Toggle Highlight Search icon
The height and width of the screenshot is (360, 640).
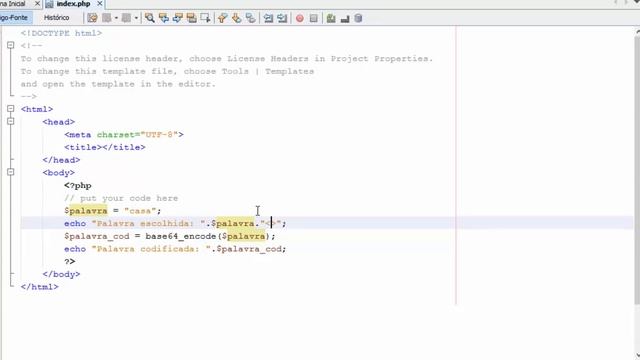[191, 18]
